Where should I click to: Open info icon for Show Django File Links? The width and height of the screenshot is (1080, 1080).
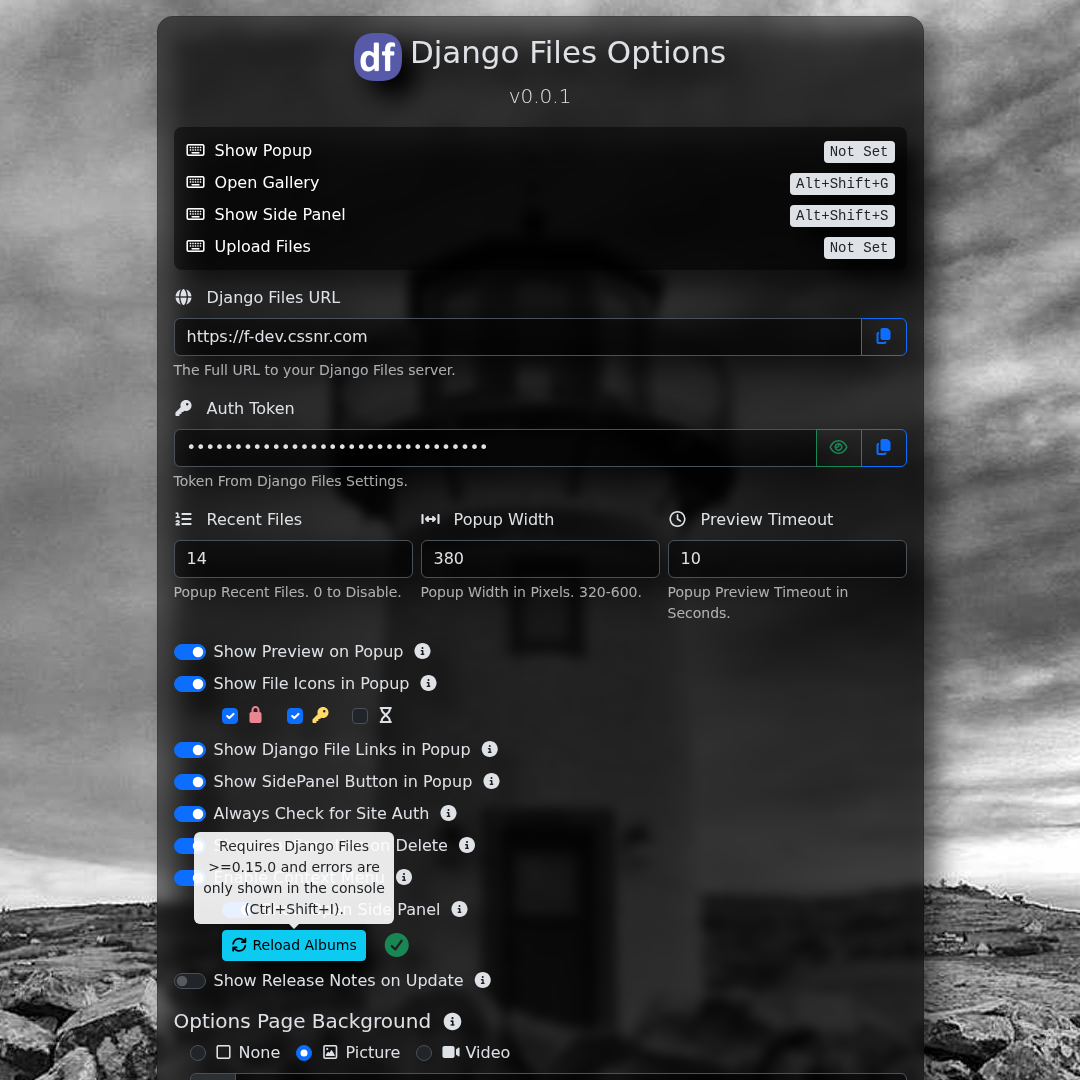(489, 749)
